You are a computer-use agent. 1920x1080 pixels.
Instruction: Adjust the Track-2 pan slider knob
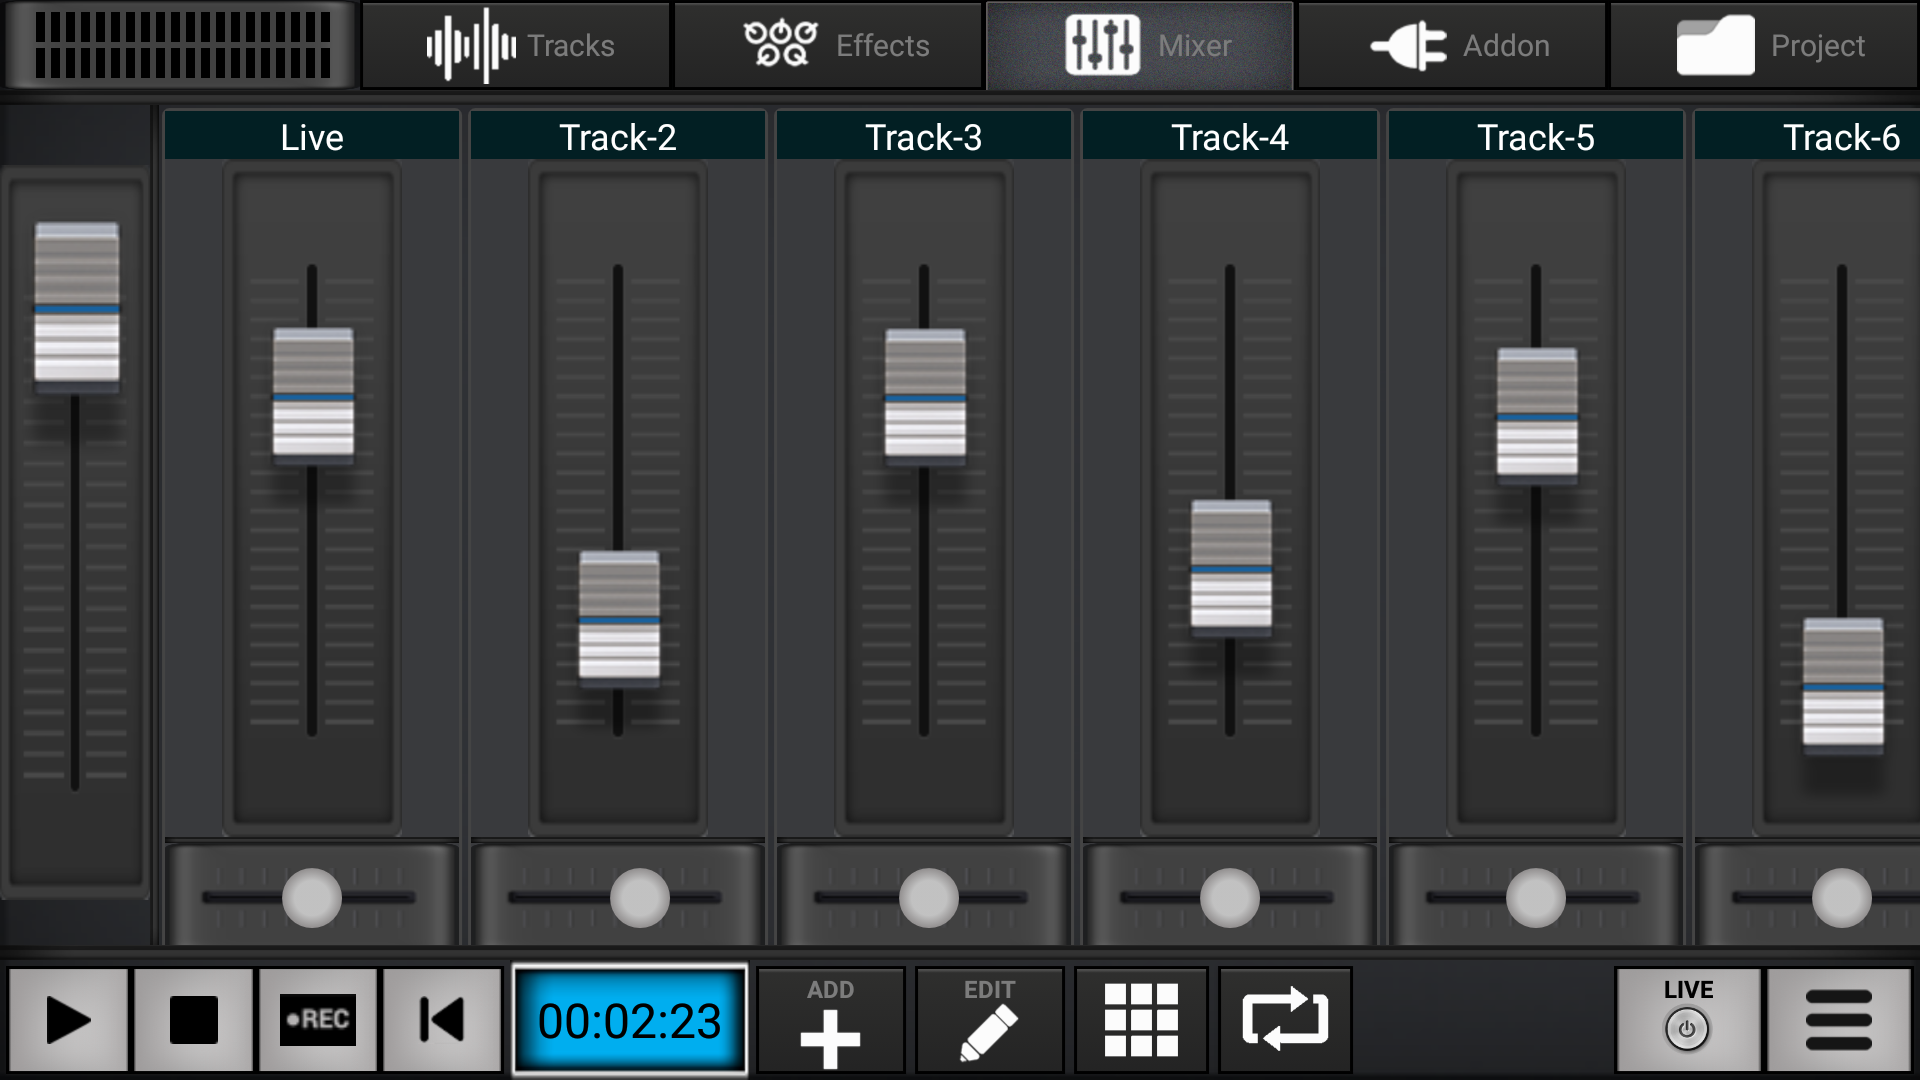pos(638,897)
